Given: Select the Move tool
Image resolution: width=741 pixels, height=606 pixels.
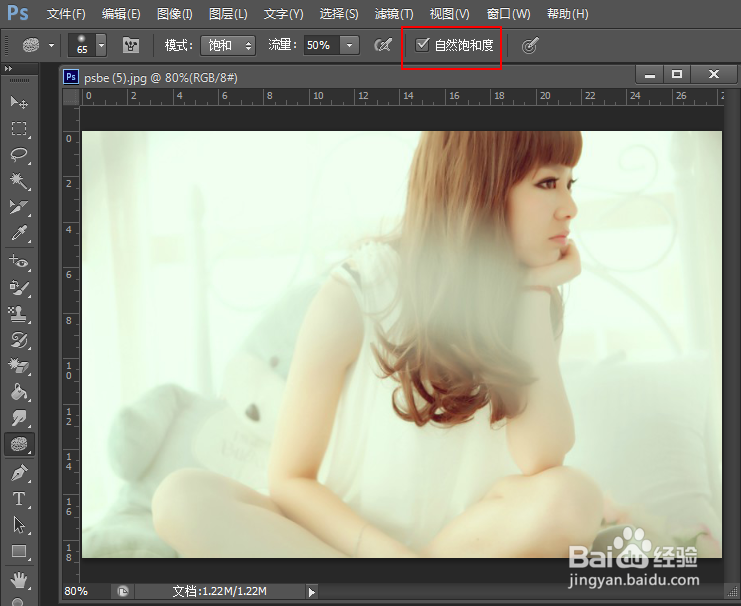Looking at the screenshot, I should [x=19, y=102].
